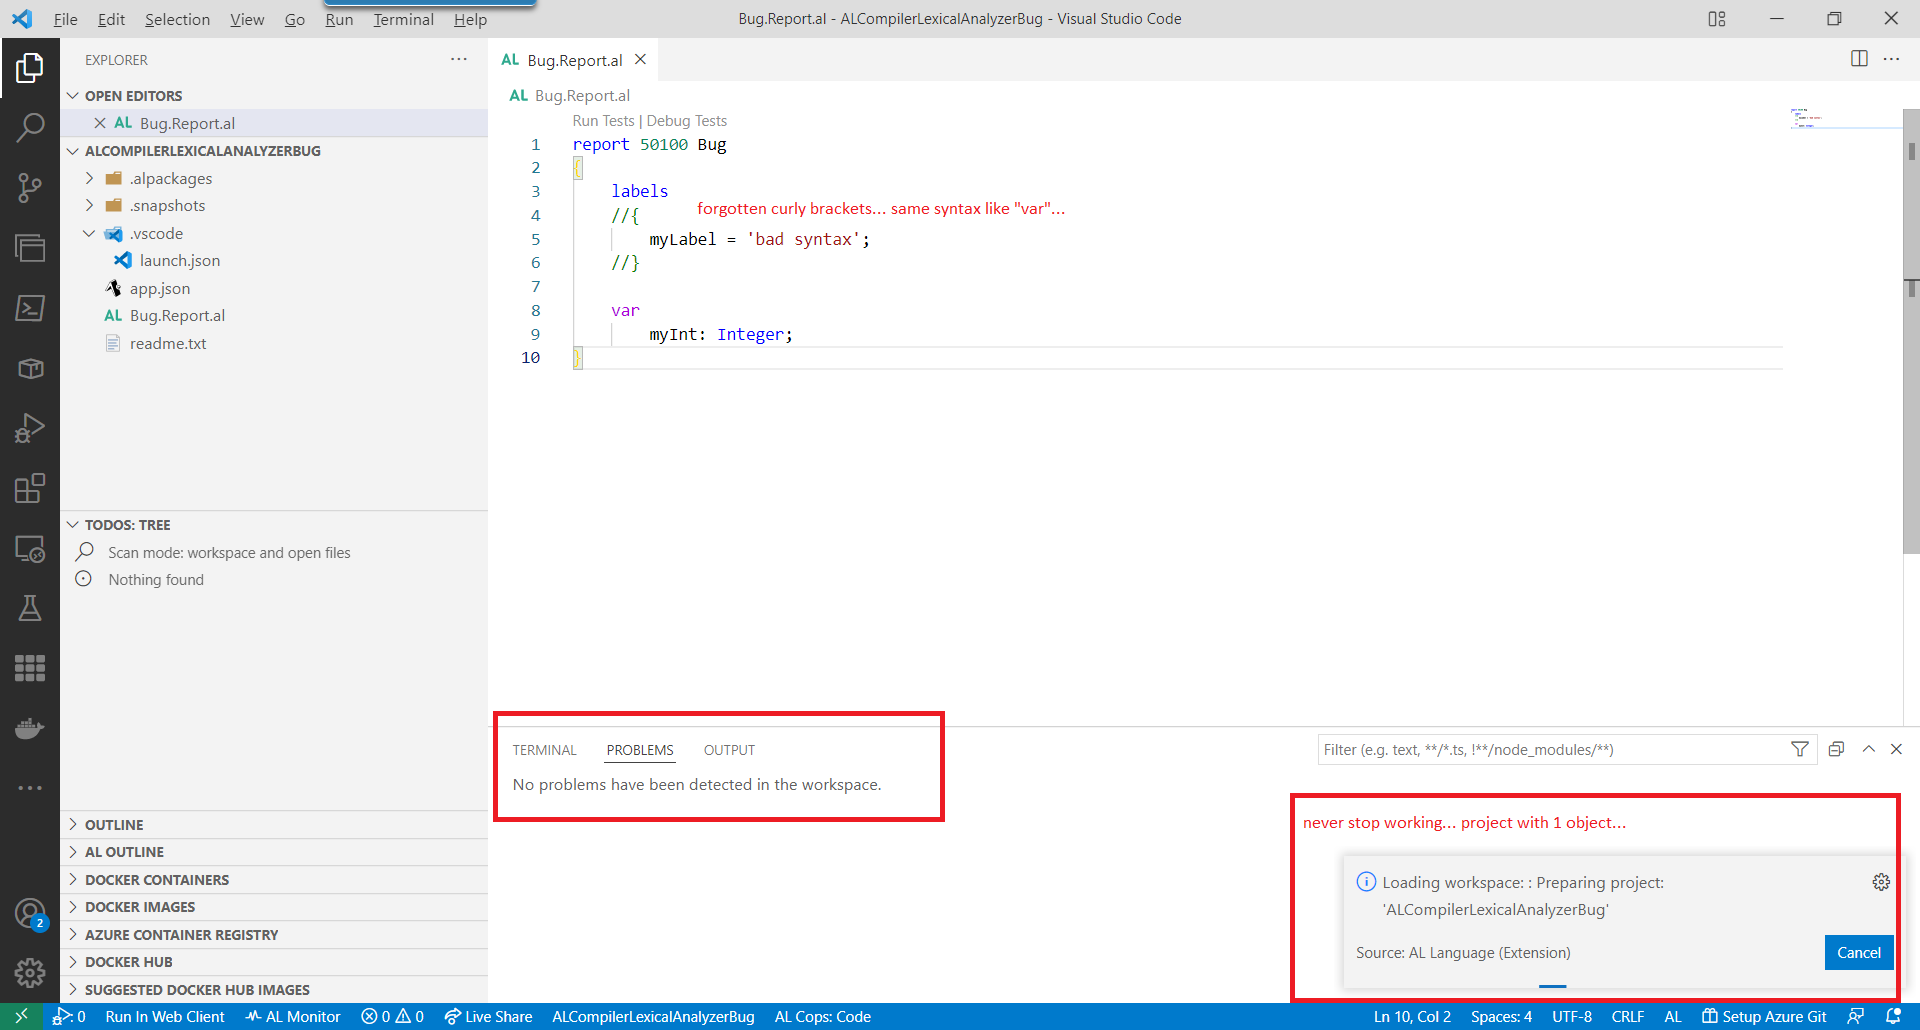Open the Run and Debug view
This screenshot has width=1920, height=1030.
click(30, 428)
